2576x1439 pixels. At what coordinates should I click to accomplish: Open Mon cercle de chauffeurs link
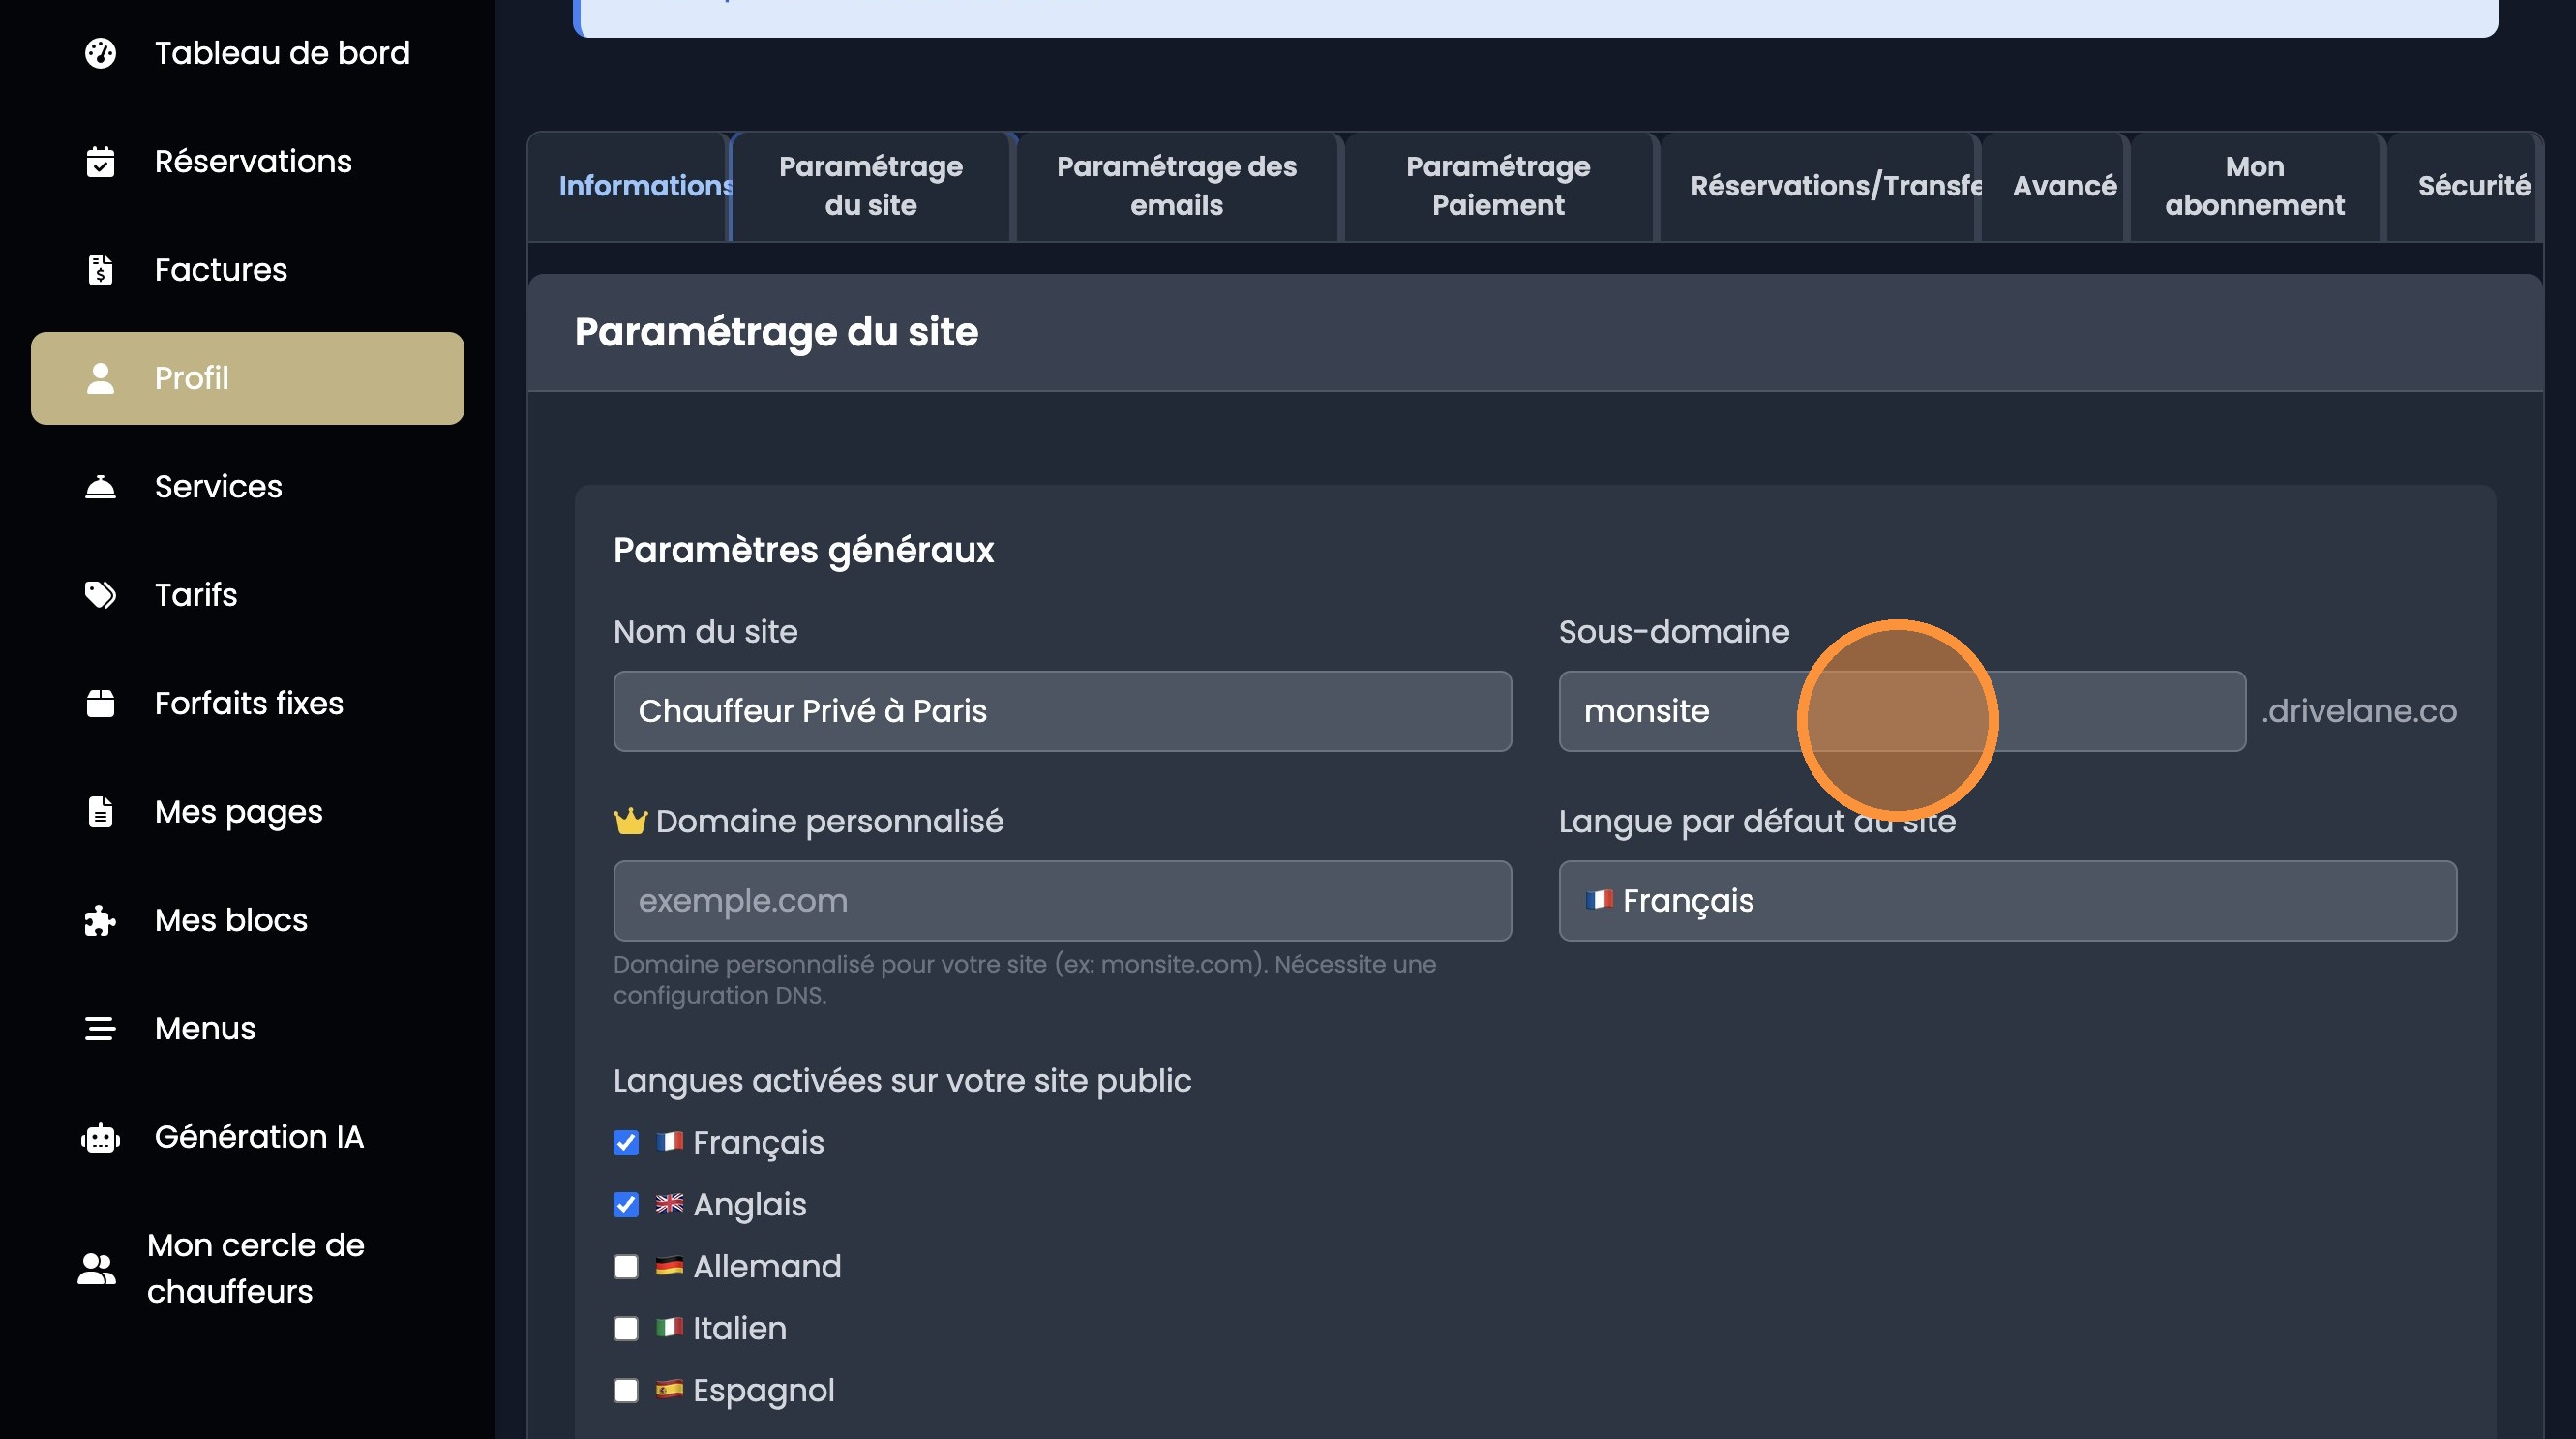pyautogui.click(x=255, y=1268)
